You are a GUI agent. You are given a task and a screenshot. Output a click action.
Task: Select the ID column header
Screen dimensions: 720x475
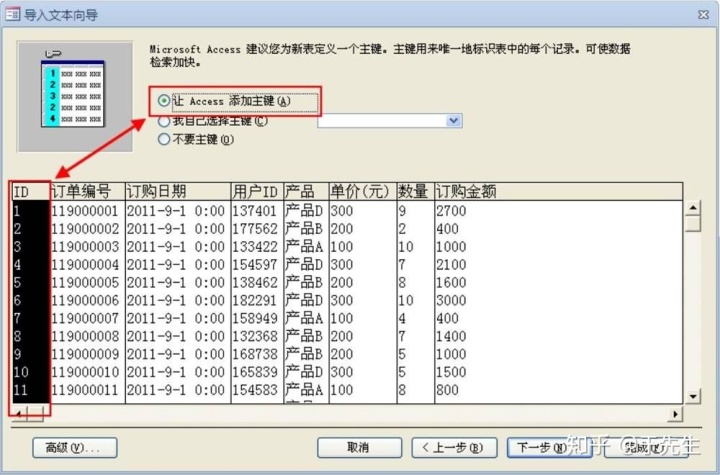tap(31, 192)
